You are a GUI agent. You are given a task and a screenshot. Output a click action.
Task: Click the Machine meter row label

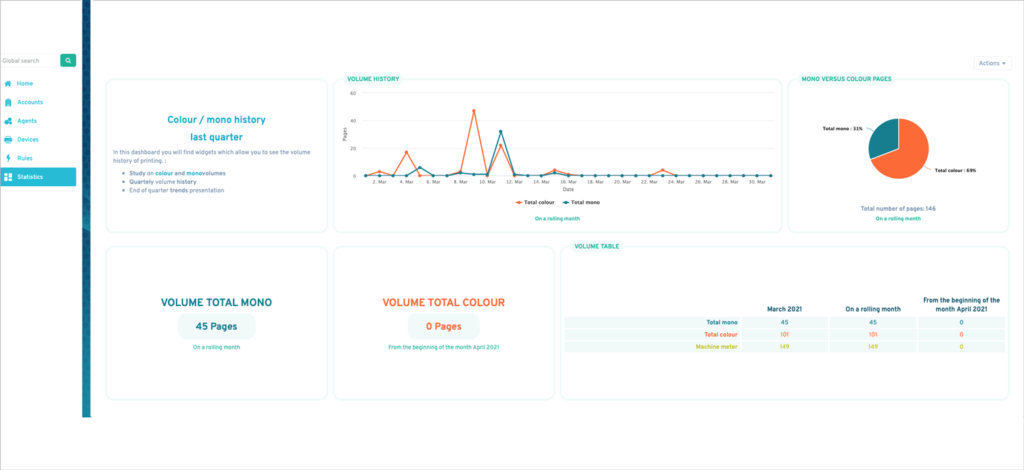click(x=716, y=347)
